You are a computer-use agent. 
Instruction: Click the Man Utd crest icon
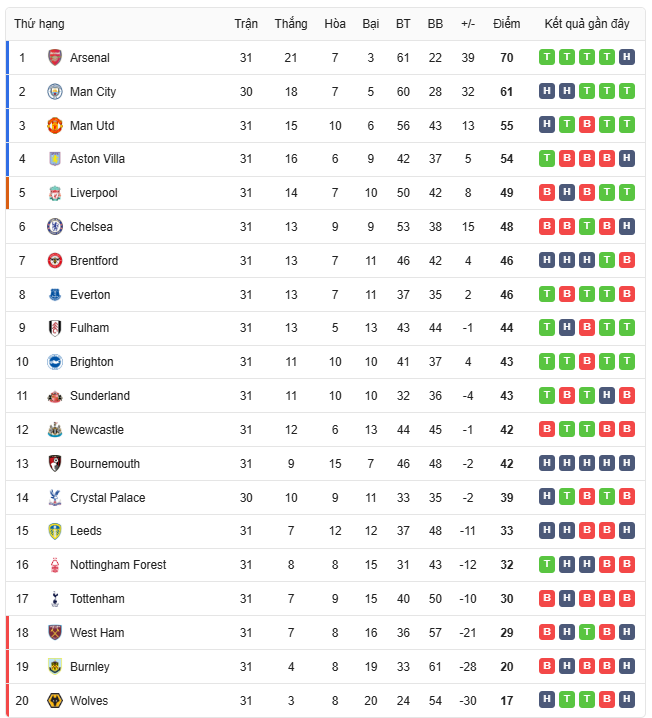(x=55, y=126)
